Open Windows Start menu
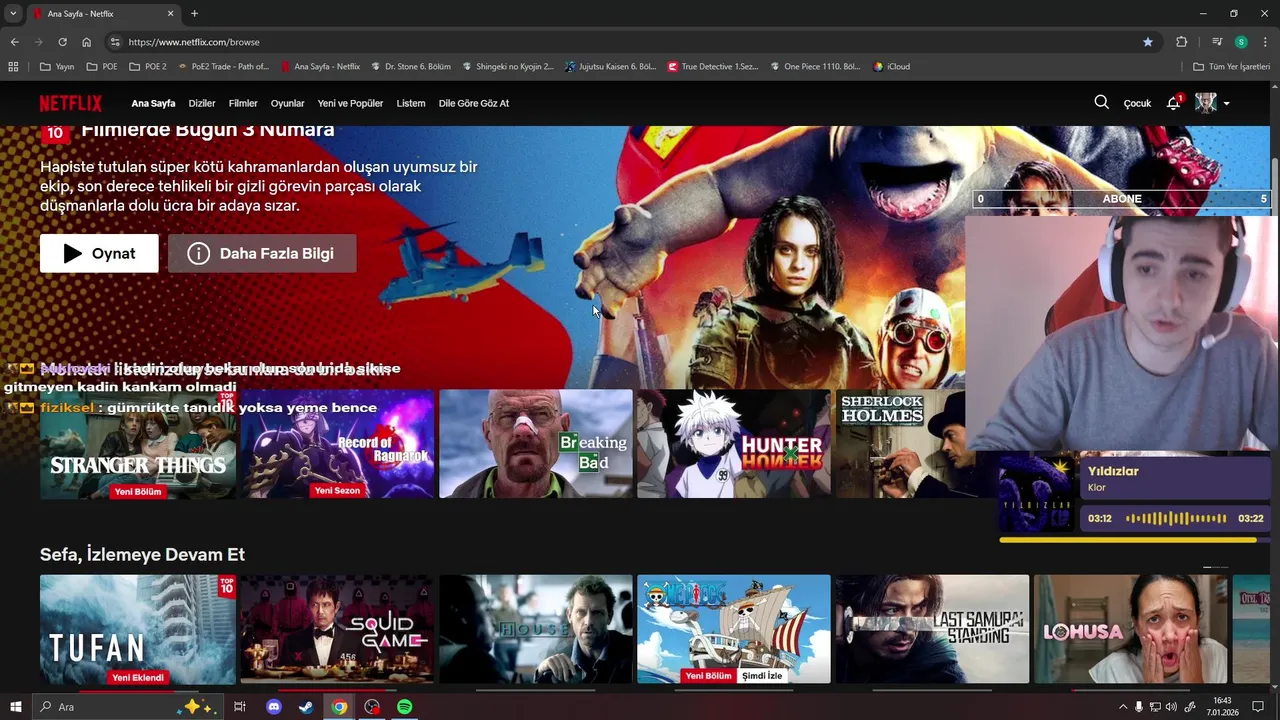Viewport: 1280px width, 720px height. [x=15, y=707]
